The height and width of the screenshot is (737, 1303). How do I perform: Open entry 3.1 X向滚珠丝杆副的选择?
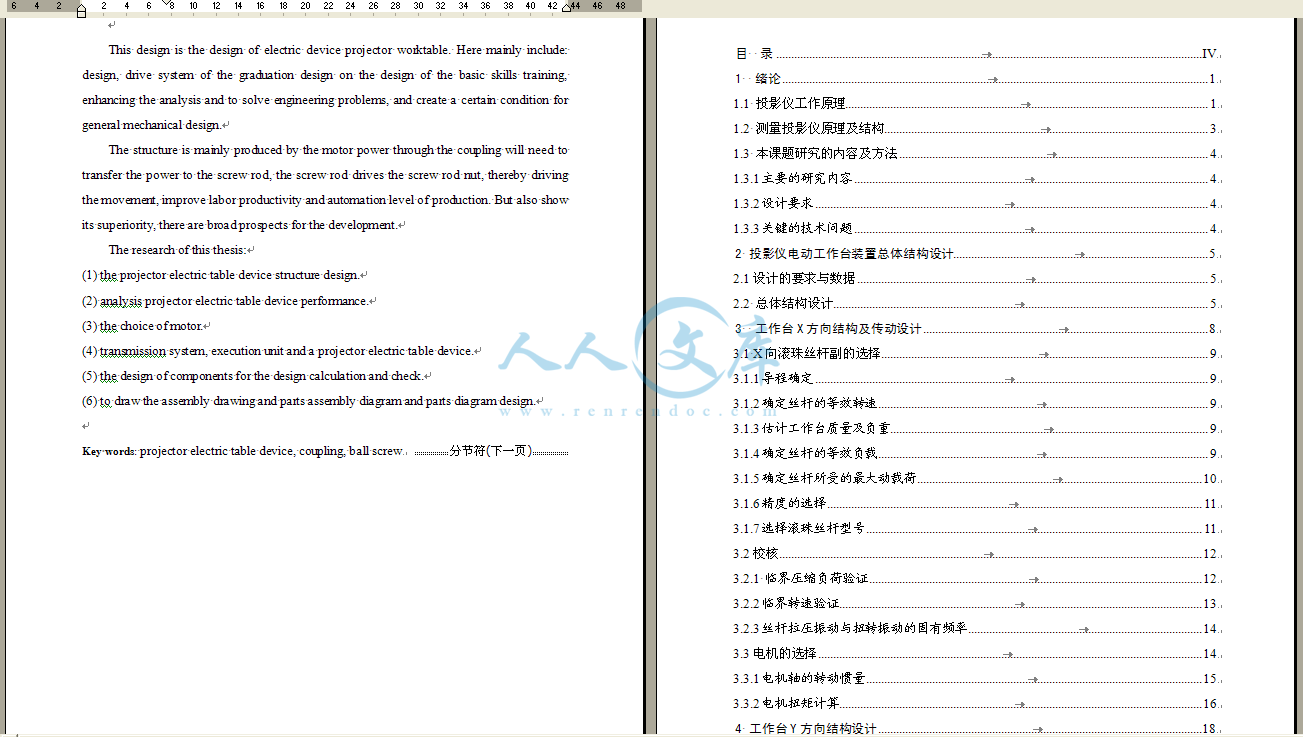[977, 354]
